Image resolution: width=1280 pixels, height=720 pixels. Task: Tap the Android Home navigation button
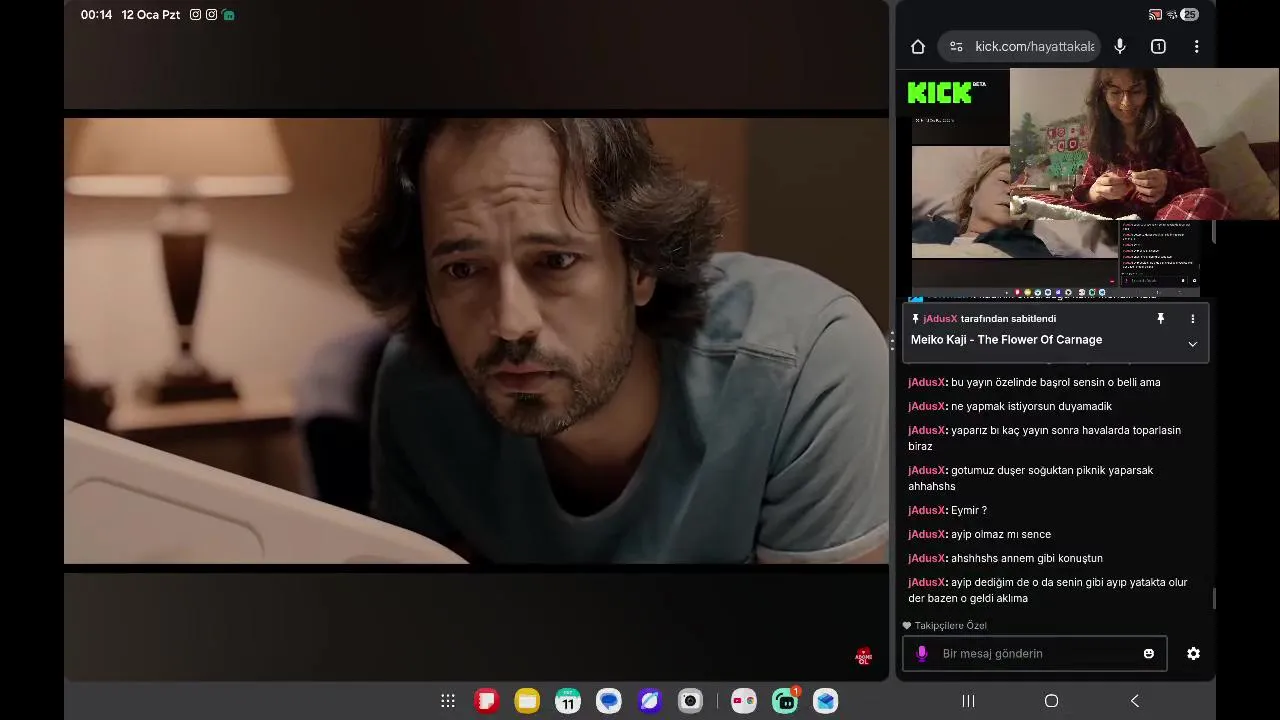coord(1051,701)
